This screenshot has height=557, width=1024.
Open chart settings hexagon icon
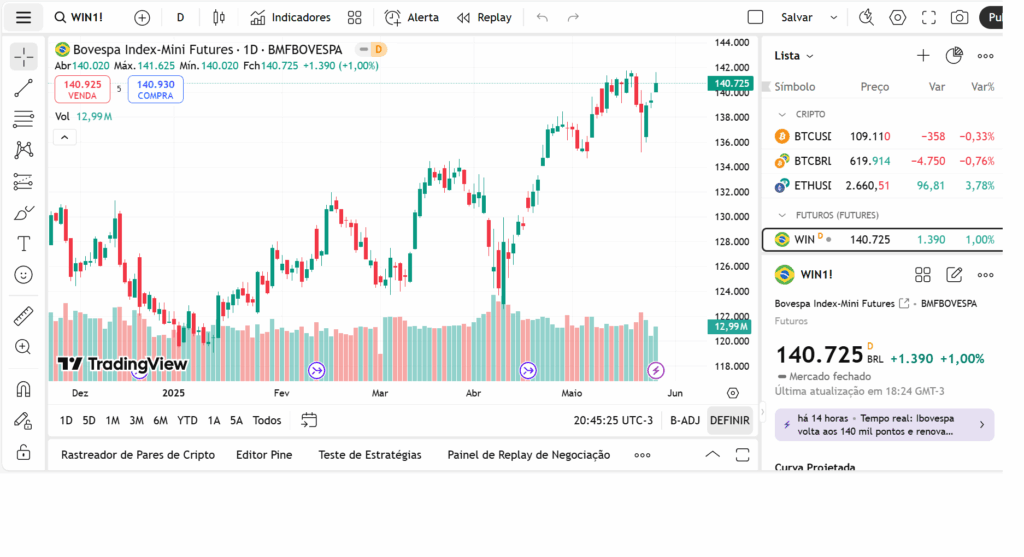pos(897,18)
